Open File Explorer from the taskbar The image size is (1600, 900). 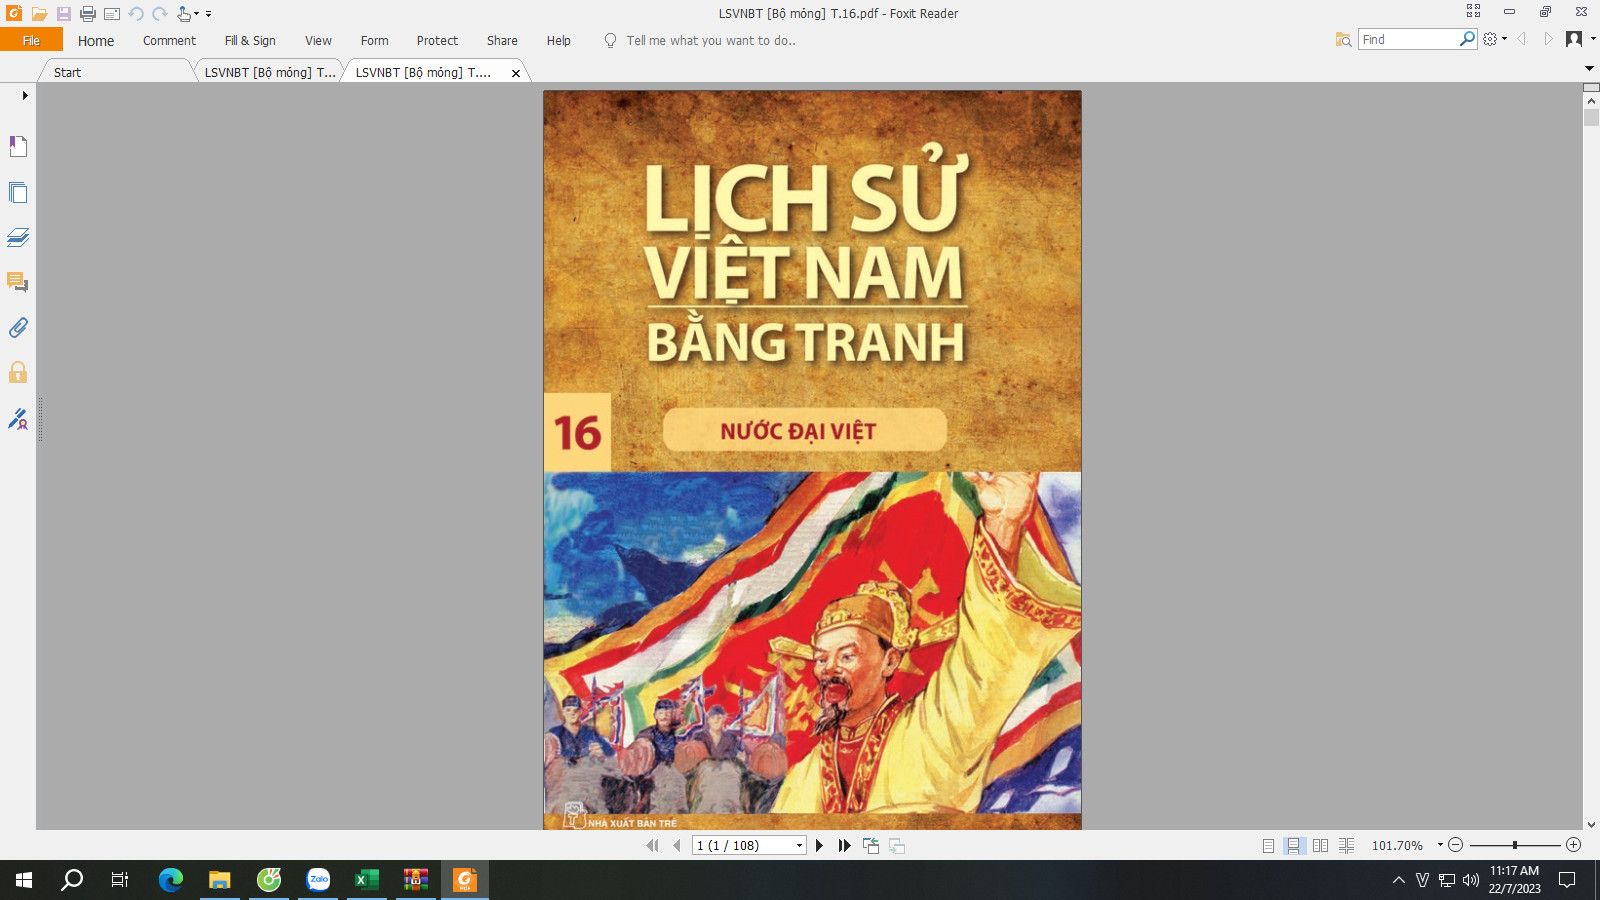click(x=220, y=880)
